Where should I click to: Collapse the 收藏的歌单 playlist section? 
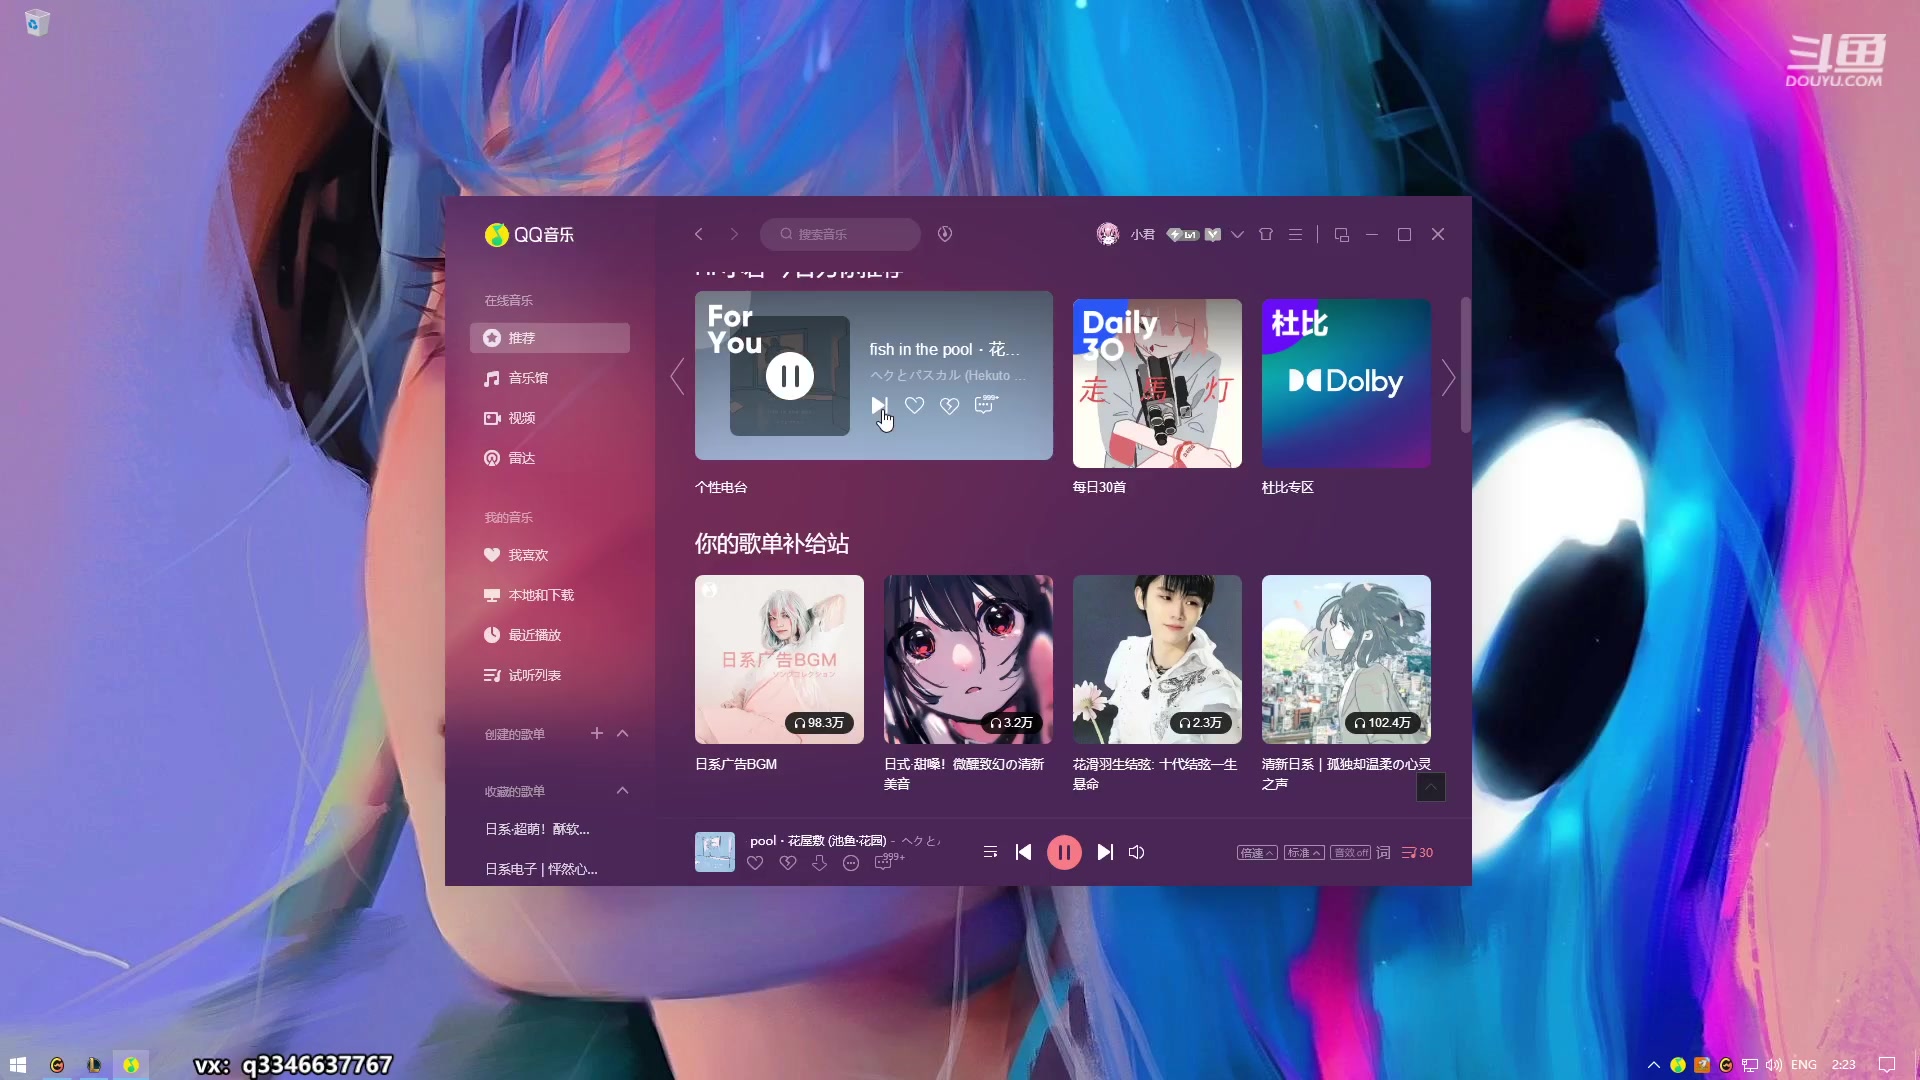coord(622,790)
